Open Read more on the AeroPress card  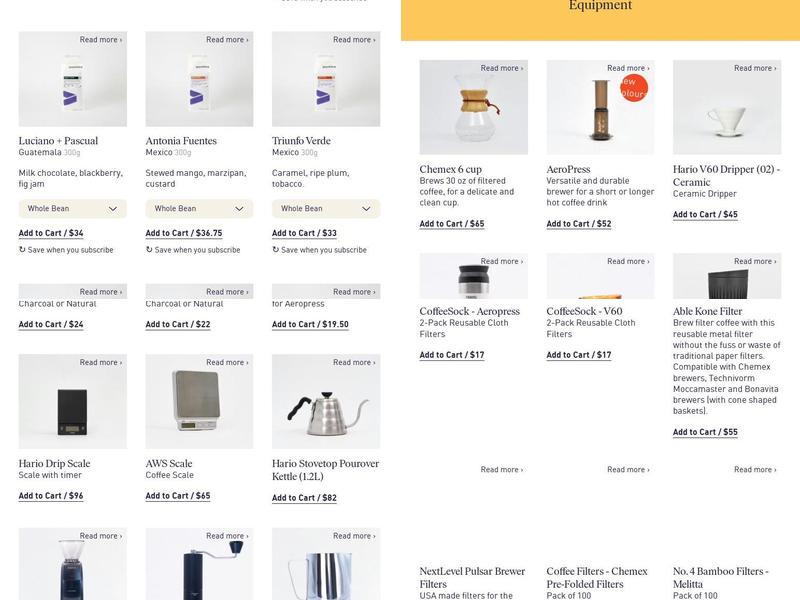tap(628, 68)
